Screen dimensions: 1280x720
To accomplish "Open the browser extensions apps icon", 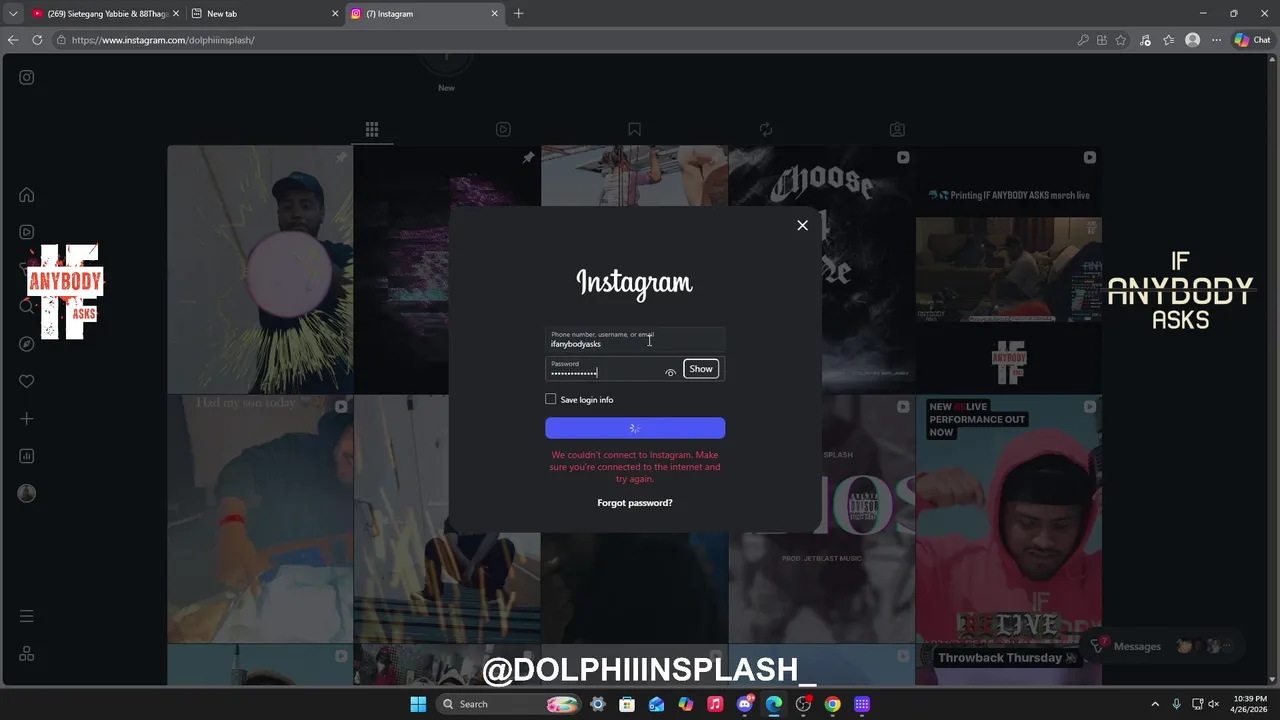I will tap(1102, 40).
